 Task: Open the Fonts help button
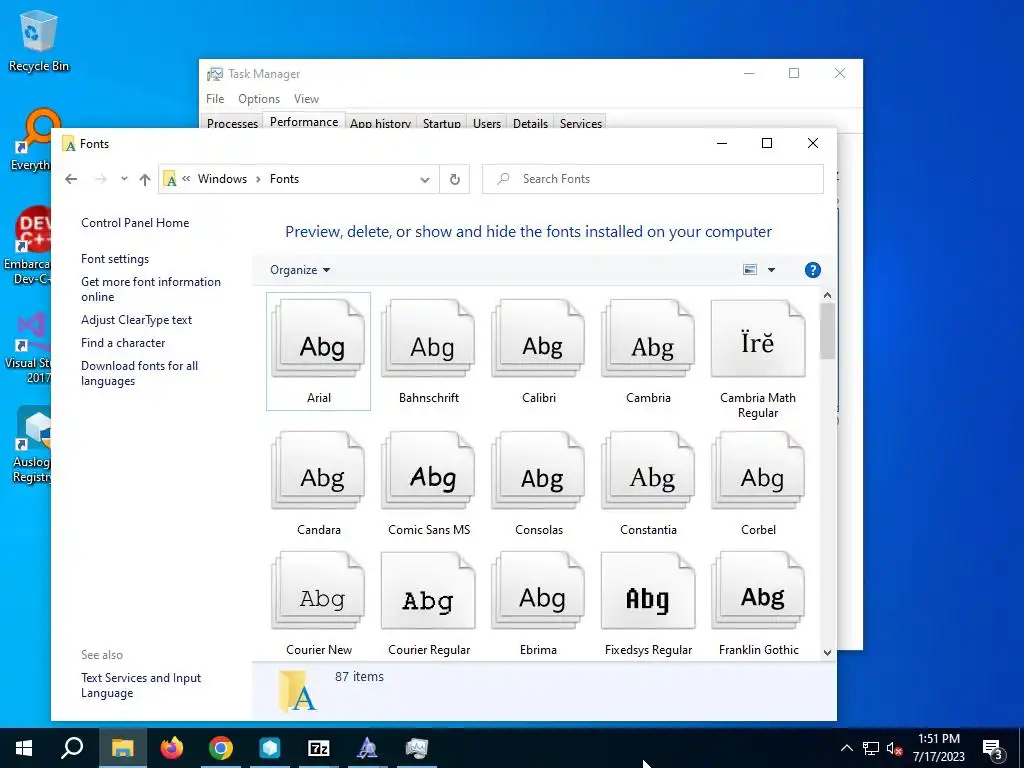point(812,270)
